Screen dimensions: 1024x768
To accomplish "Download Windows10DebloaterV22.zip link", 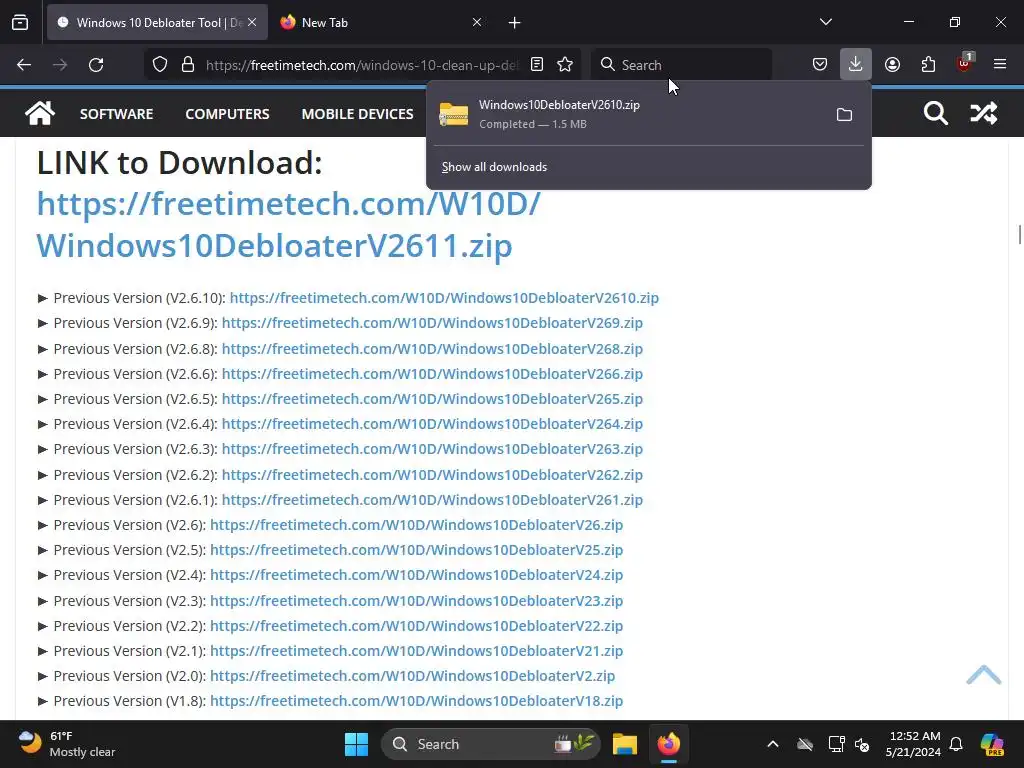I will (417, 626).
